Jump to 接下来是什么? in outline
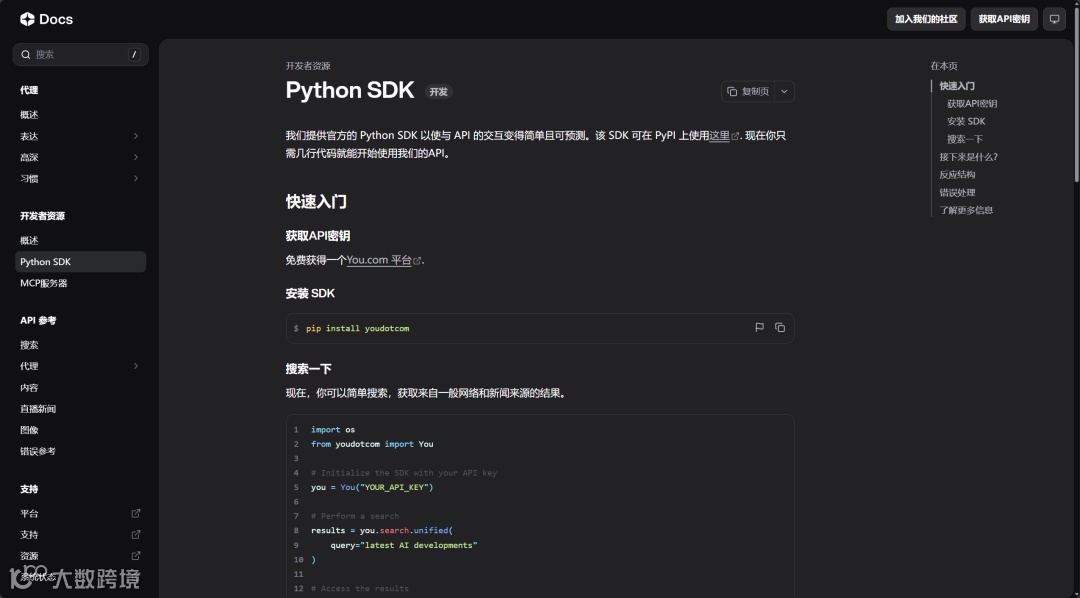 coord(968,157)
